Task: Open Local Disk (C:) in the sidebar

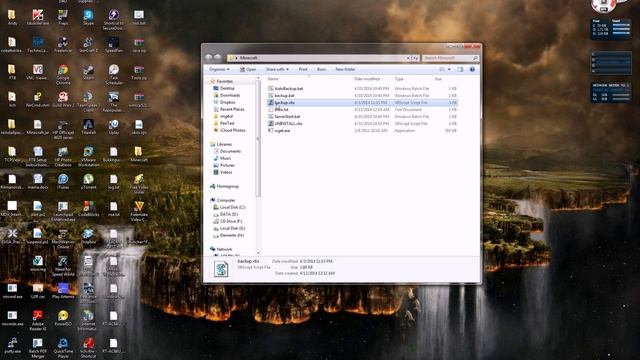Action: 232,207
